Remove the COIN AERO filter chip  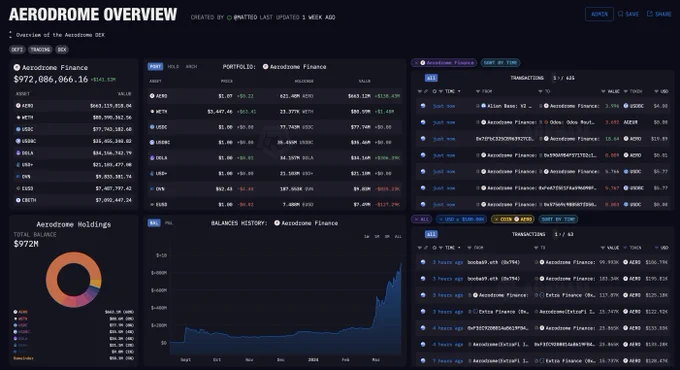coord(496,219)
